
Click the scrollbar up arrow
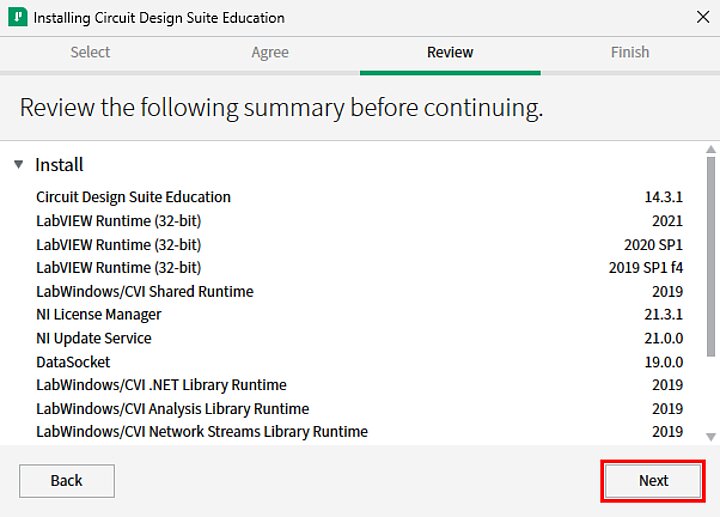click(711, 149)
